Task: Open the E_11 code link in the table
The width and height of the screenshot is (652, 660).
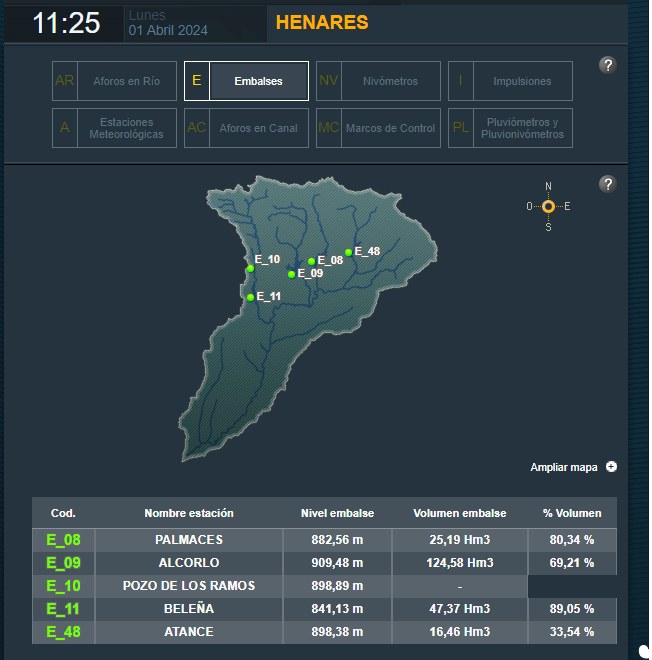Action: coord(63,609)
